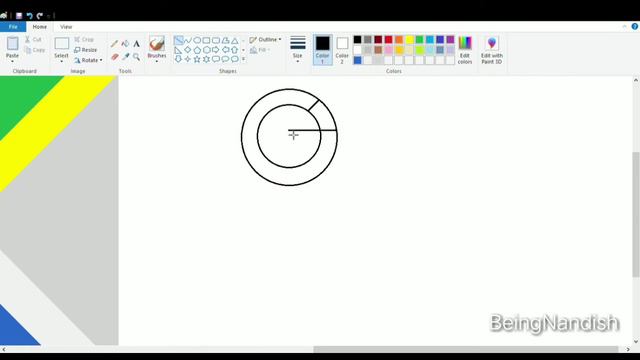Select the Magnifier tool

click(x=136, y=57)
